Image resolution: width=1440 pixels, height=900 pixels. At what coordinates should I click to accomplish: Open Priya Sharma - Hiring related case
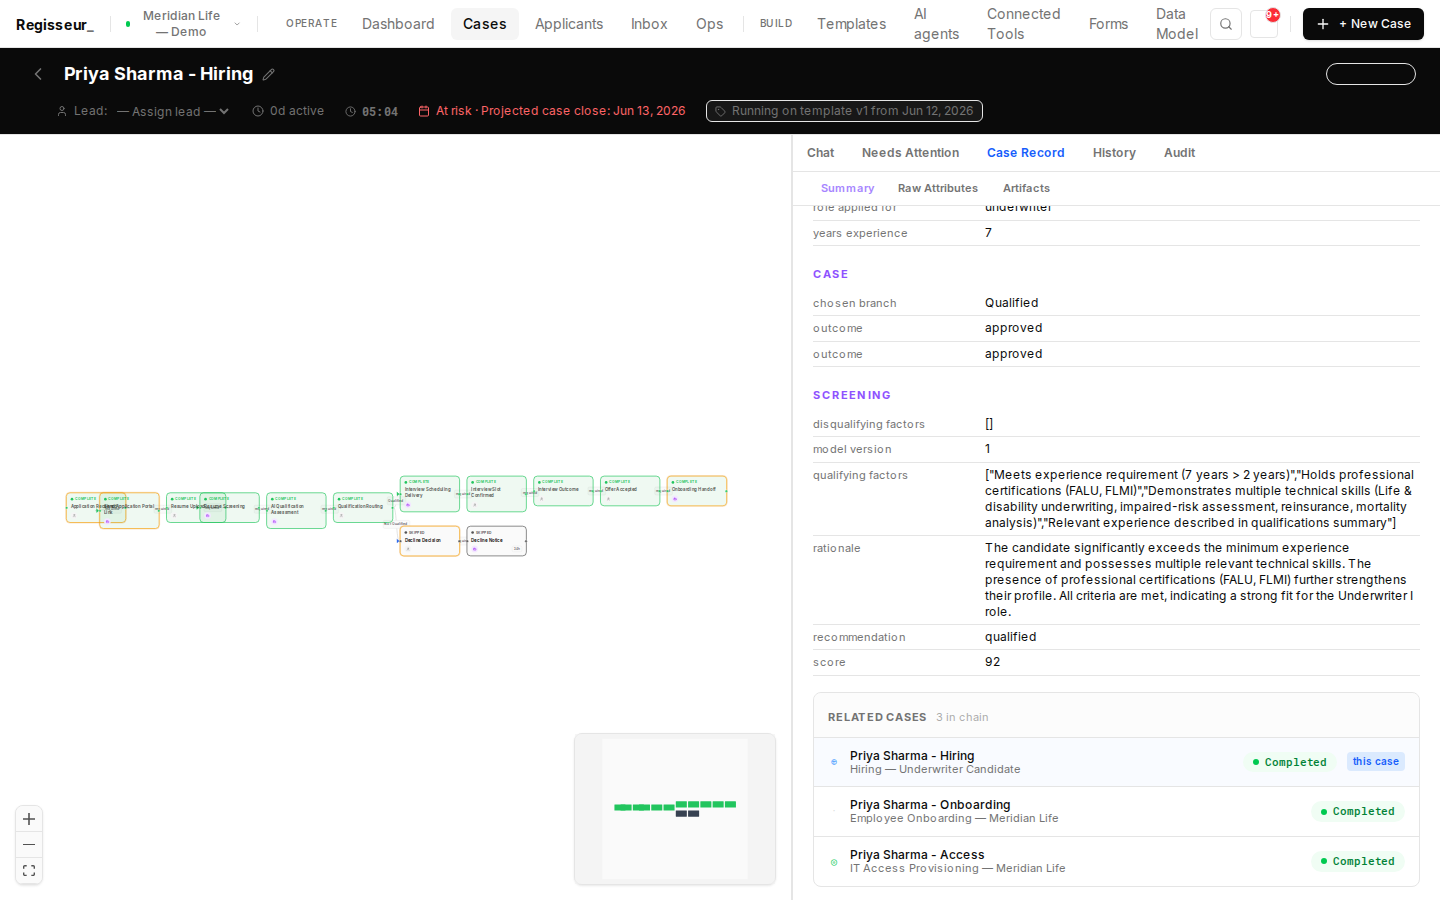1115,762
